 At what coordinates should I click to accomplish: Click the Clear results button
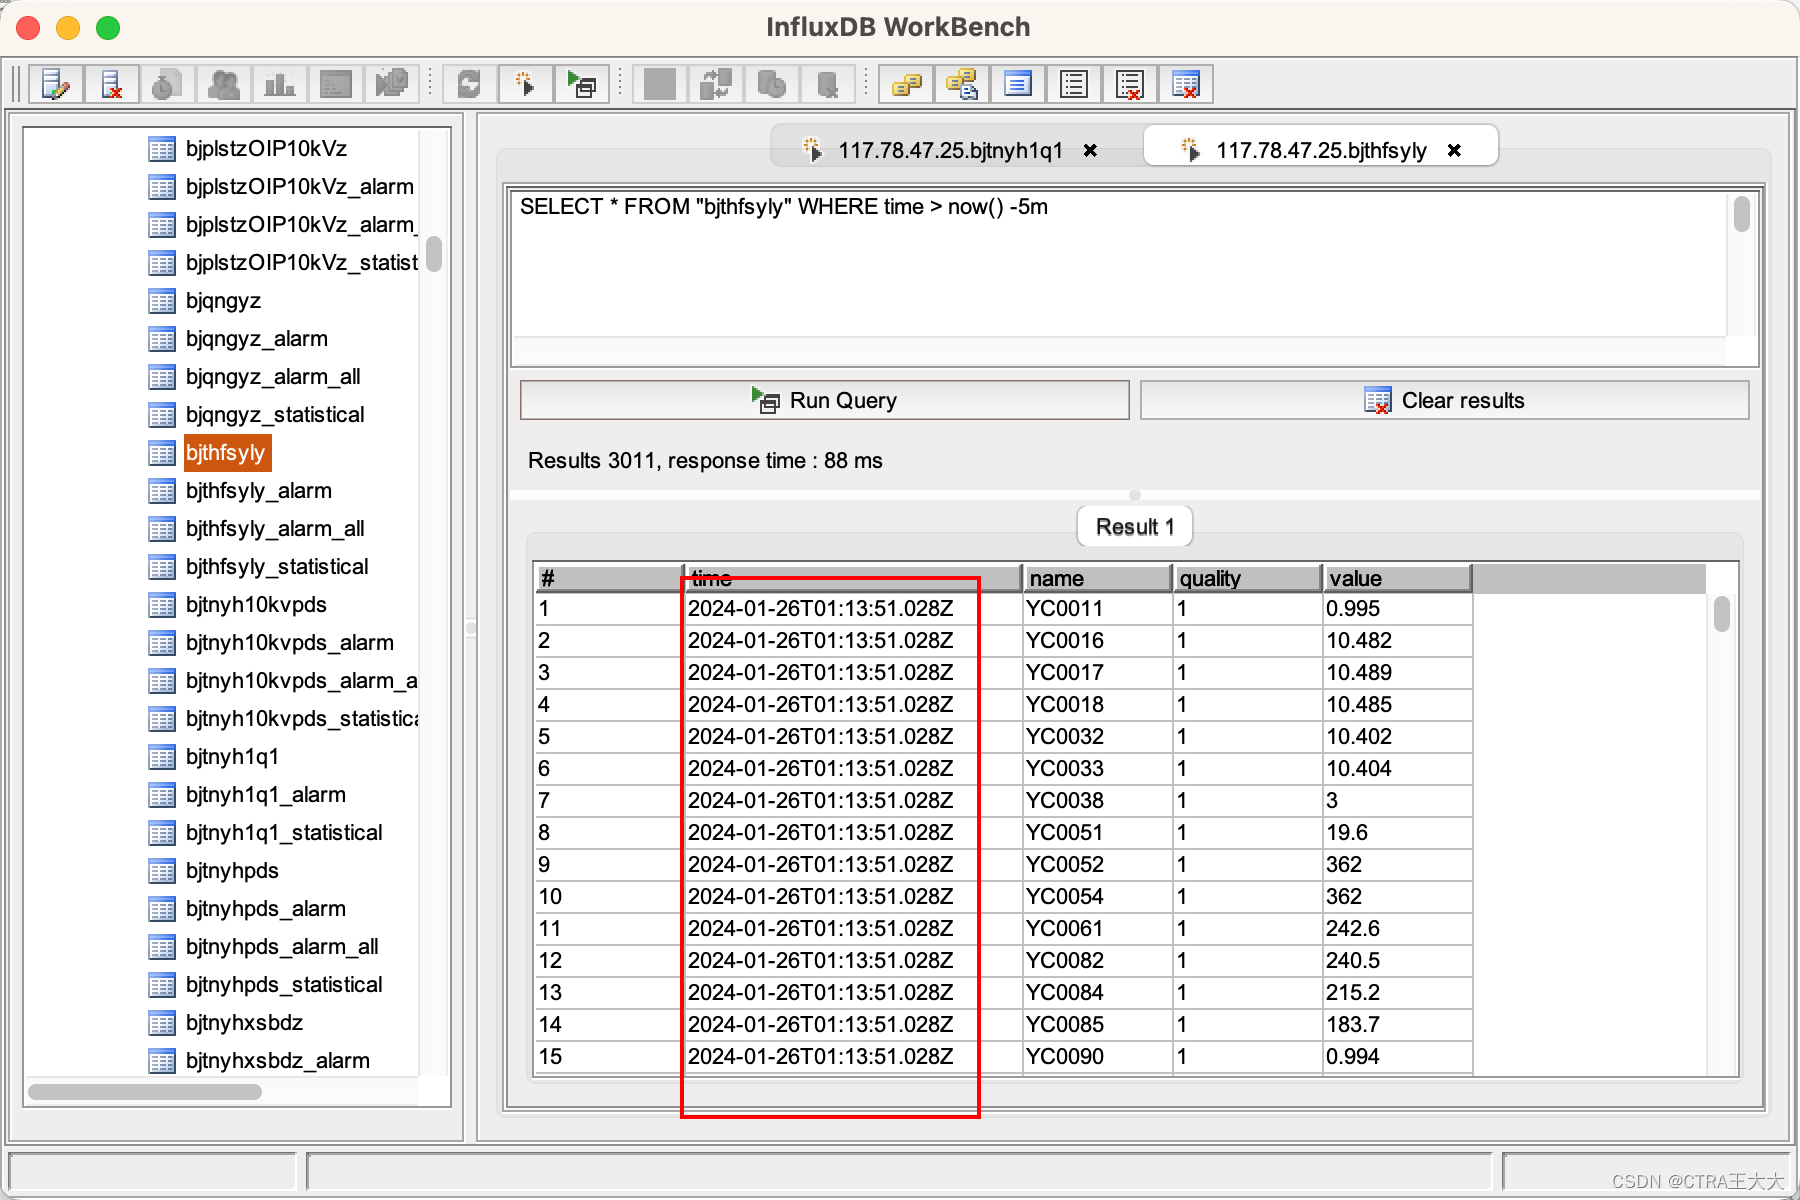(1445, 400)
